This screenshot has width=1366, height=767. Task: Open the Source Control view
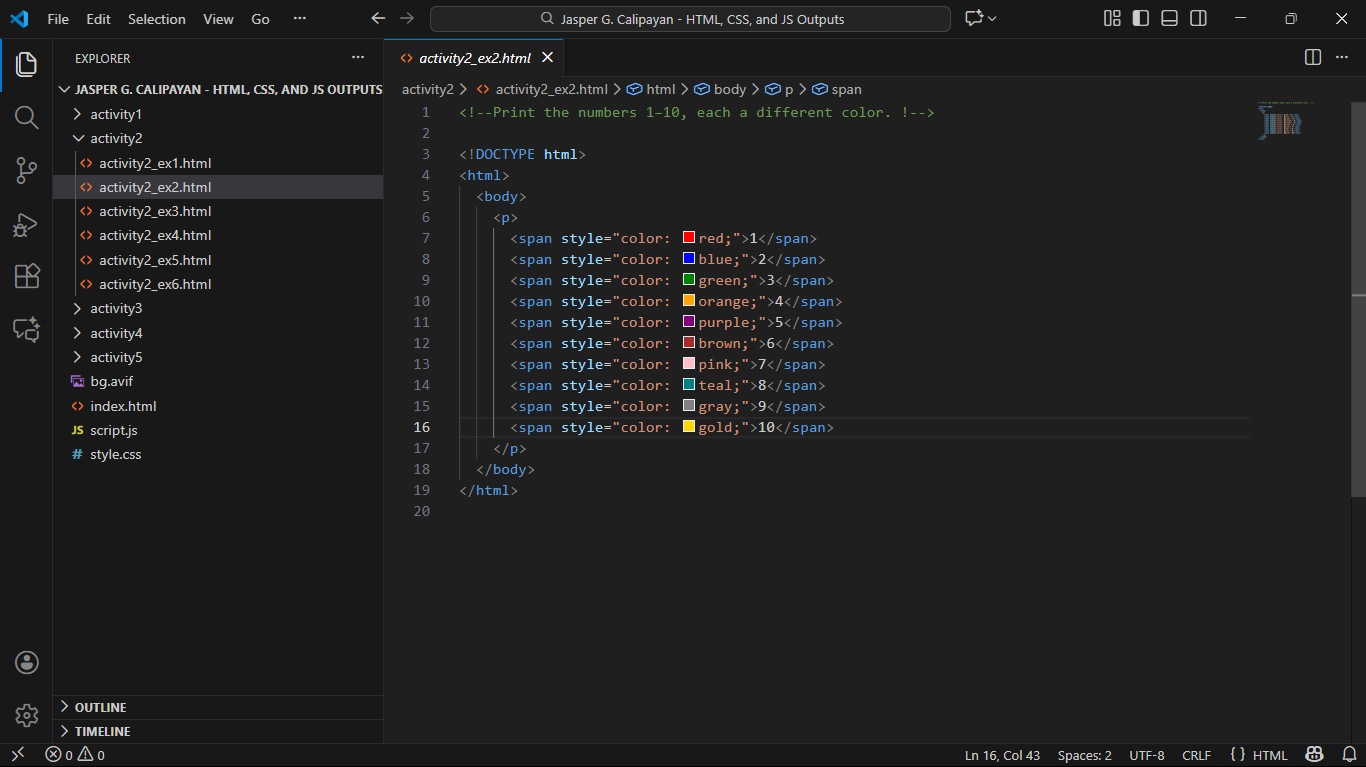27,171
